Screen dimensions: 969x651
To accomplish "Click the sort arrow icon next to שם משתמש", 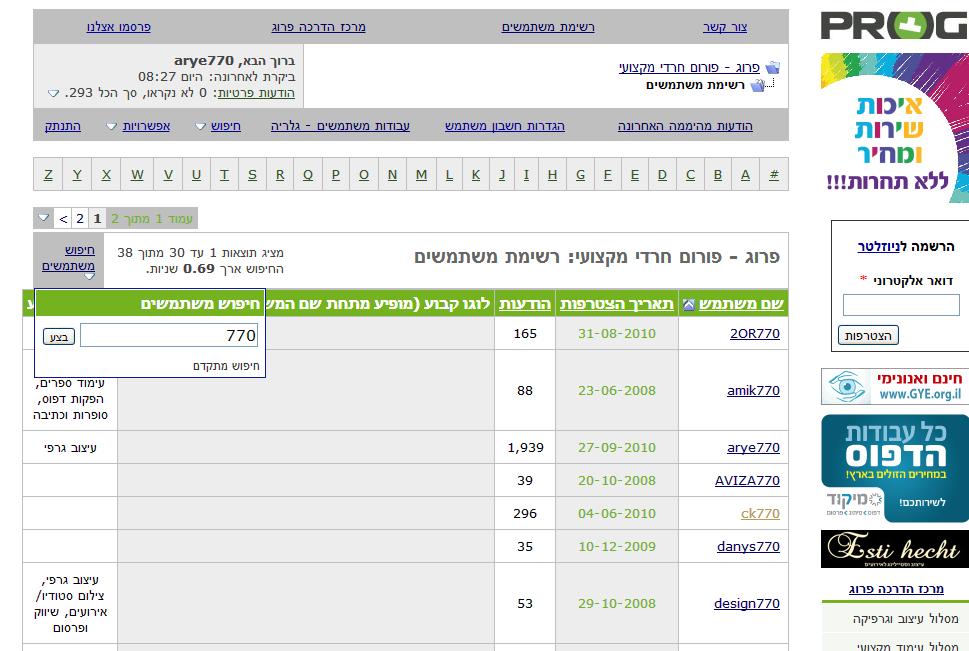I will [688, 304].
